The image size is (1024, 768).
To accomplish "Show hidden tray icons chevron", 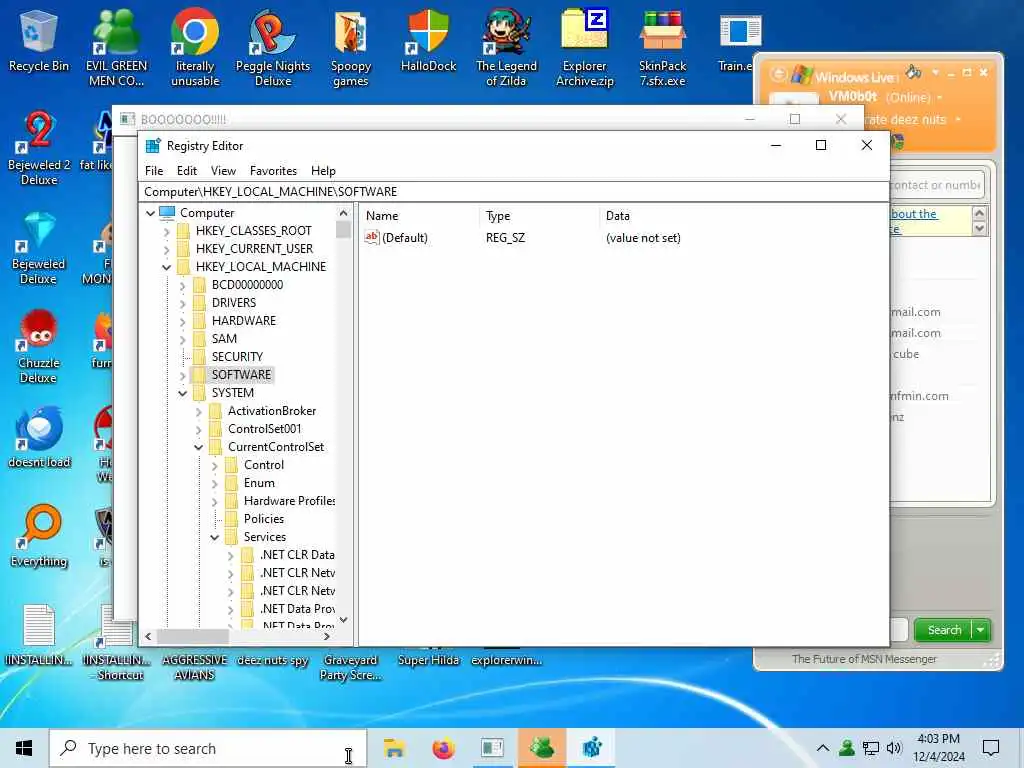I will [x=823, y=748].
